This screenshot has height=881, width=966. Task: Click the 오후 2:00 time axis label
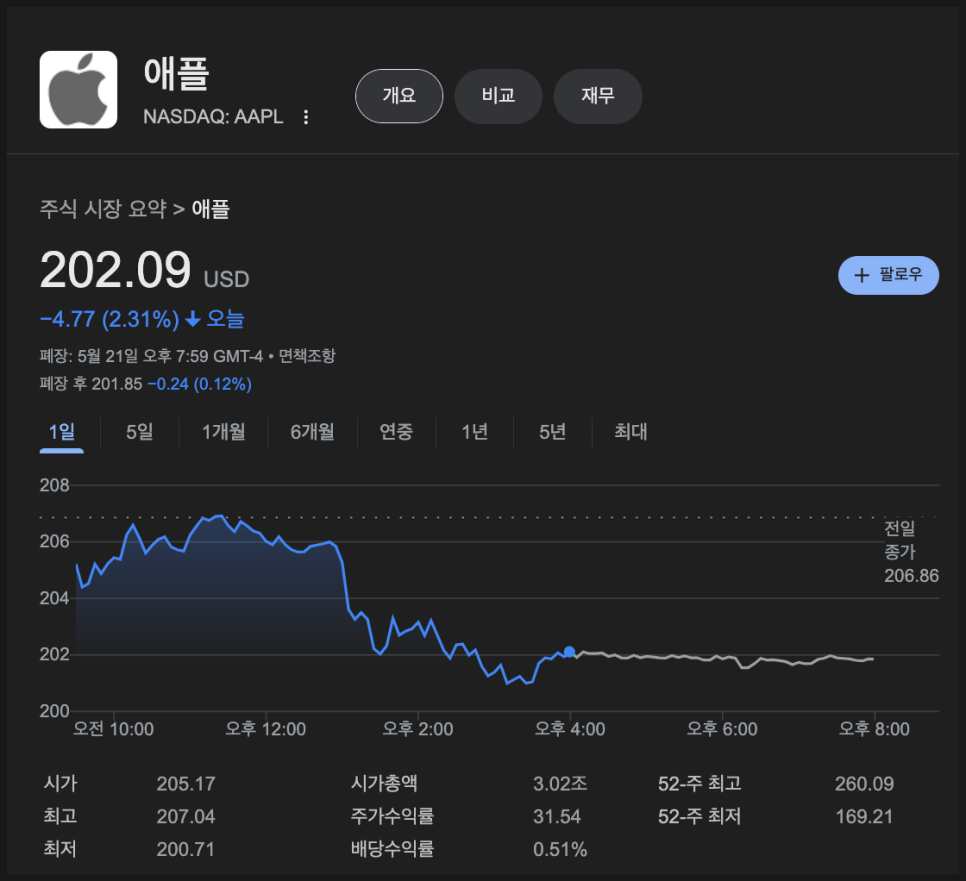click(418, 729)
